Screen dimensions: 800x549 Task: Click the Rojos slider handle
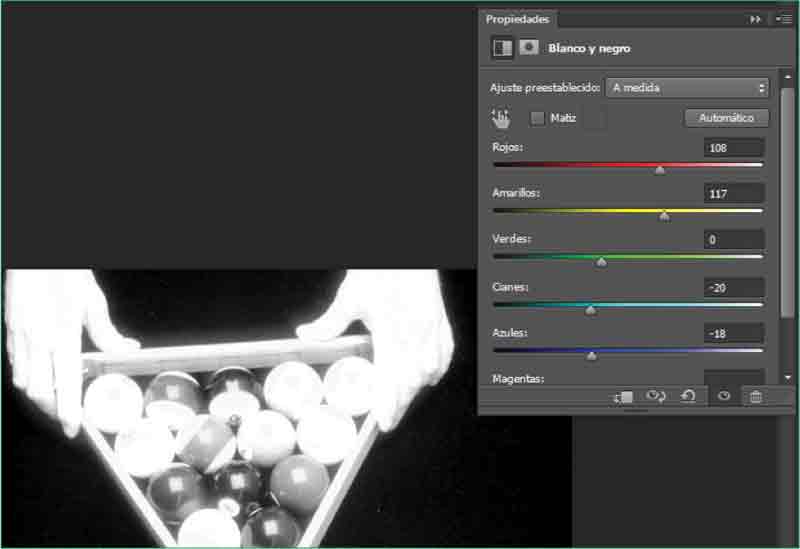[x=660, y=170]
